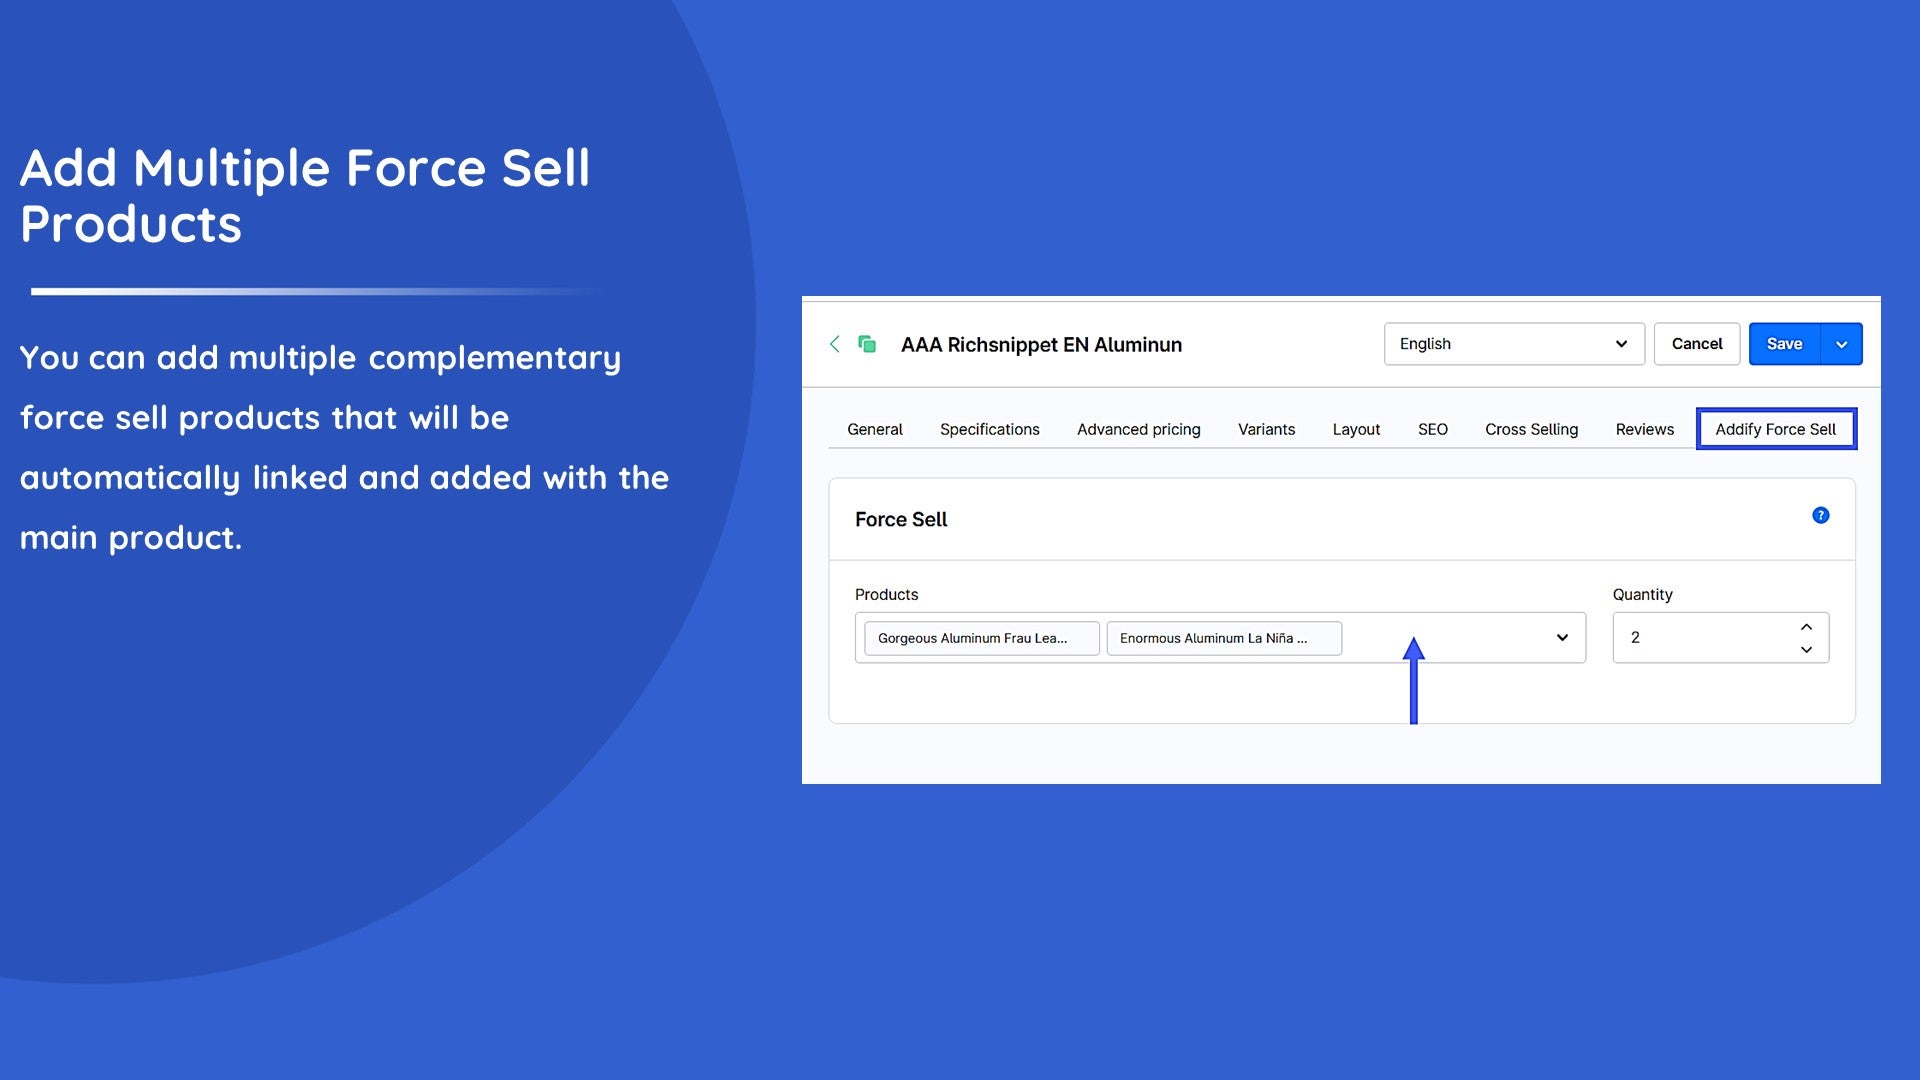Select the Variants tab
This screenshot has height=1080, width=1920.
(x=1266, y=429)
